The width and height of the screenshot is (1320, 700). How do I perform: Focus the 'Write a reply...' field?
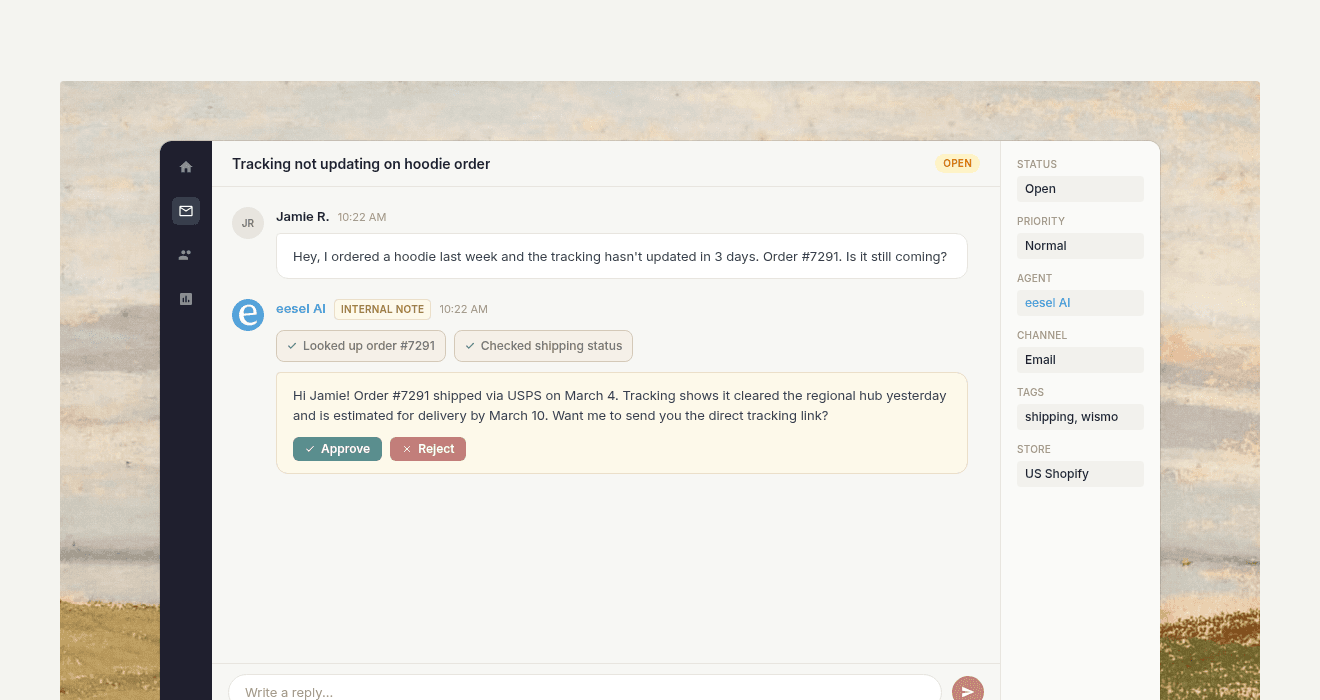(x=585, y=690)
